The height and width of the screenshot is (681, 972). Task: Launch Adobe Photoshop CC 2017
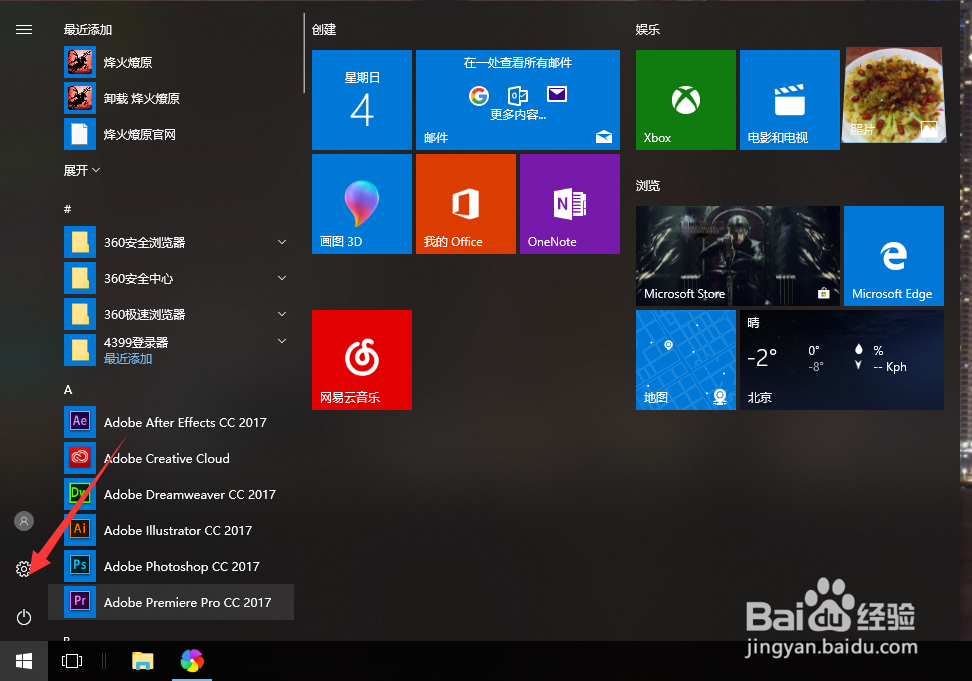click(170, 566)
